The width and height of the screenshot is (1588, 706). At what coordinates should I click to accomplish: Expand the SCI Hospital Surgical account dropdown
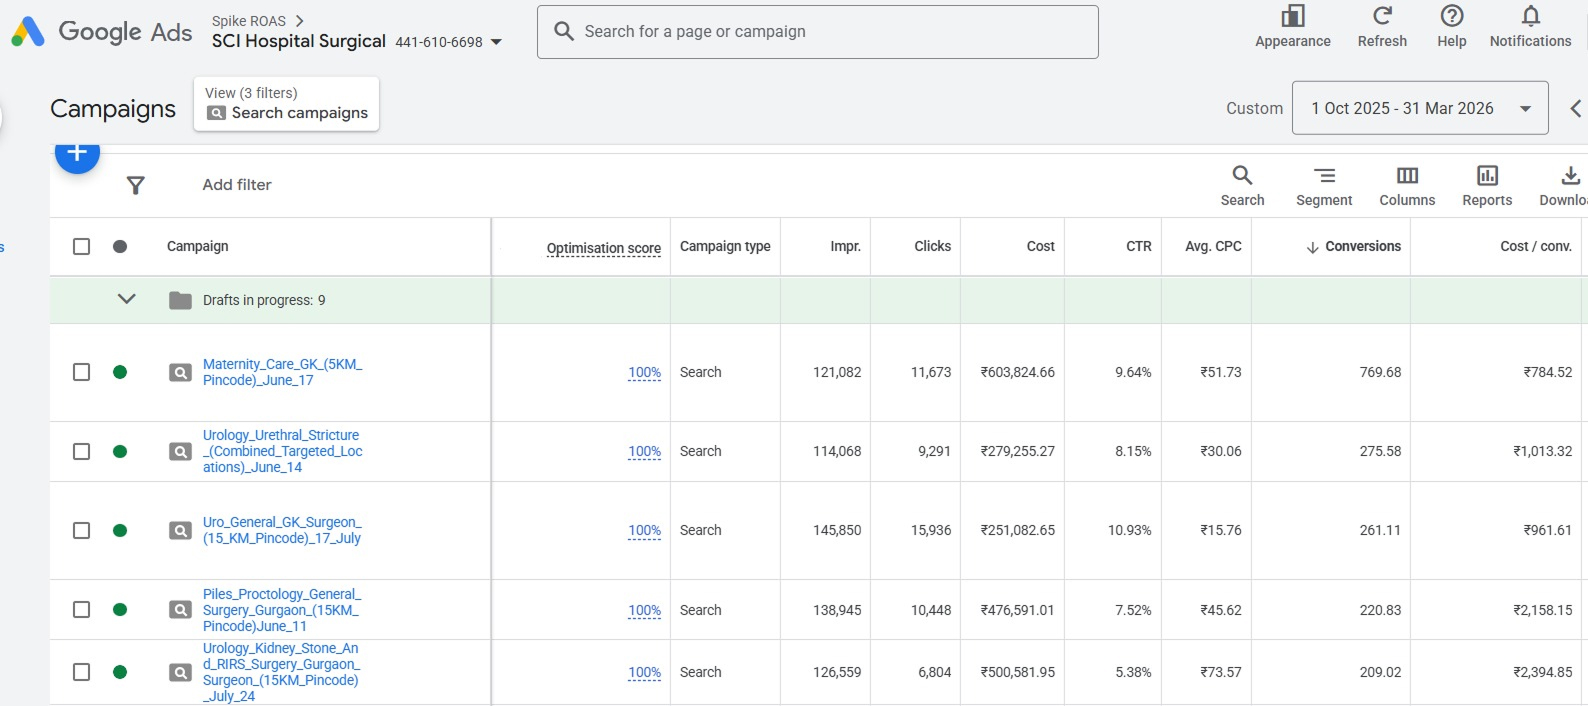[x=496, y=42]
